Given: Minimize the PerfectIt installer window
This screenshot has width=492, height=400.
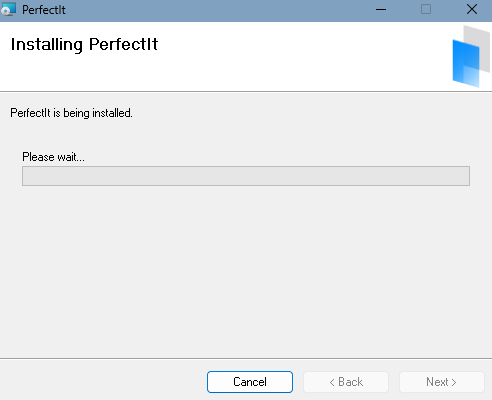Looking at the screenshot, I should click(381, 10).
